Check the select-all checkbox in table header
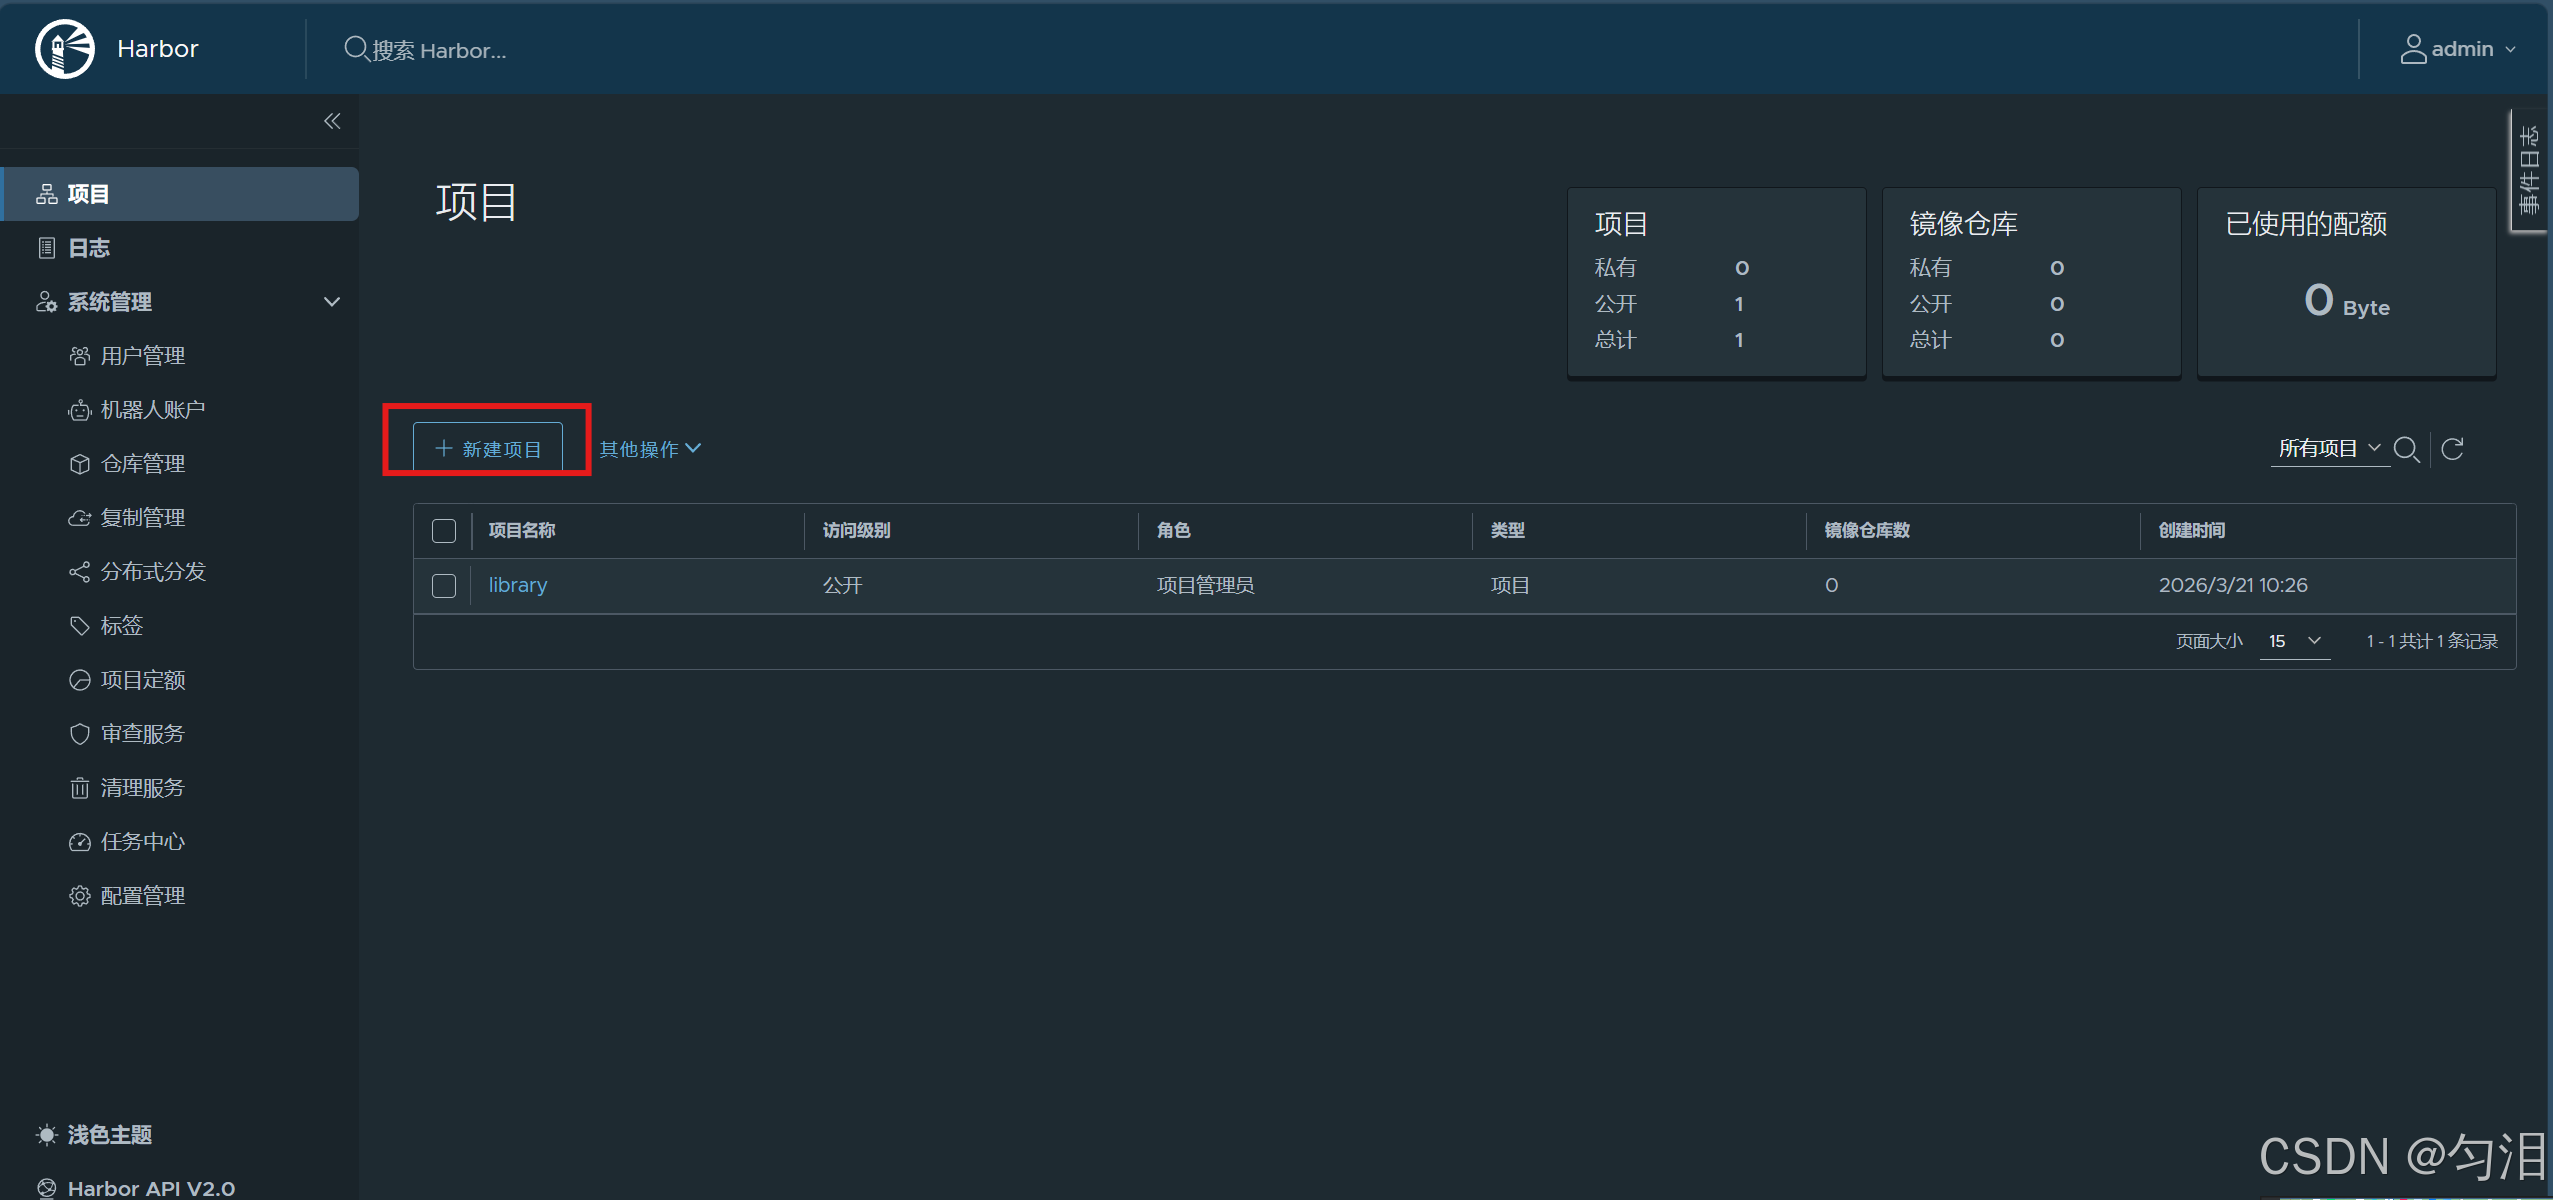 pyautogui.click(x=444, y=531)
